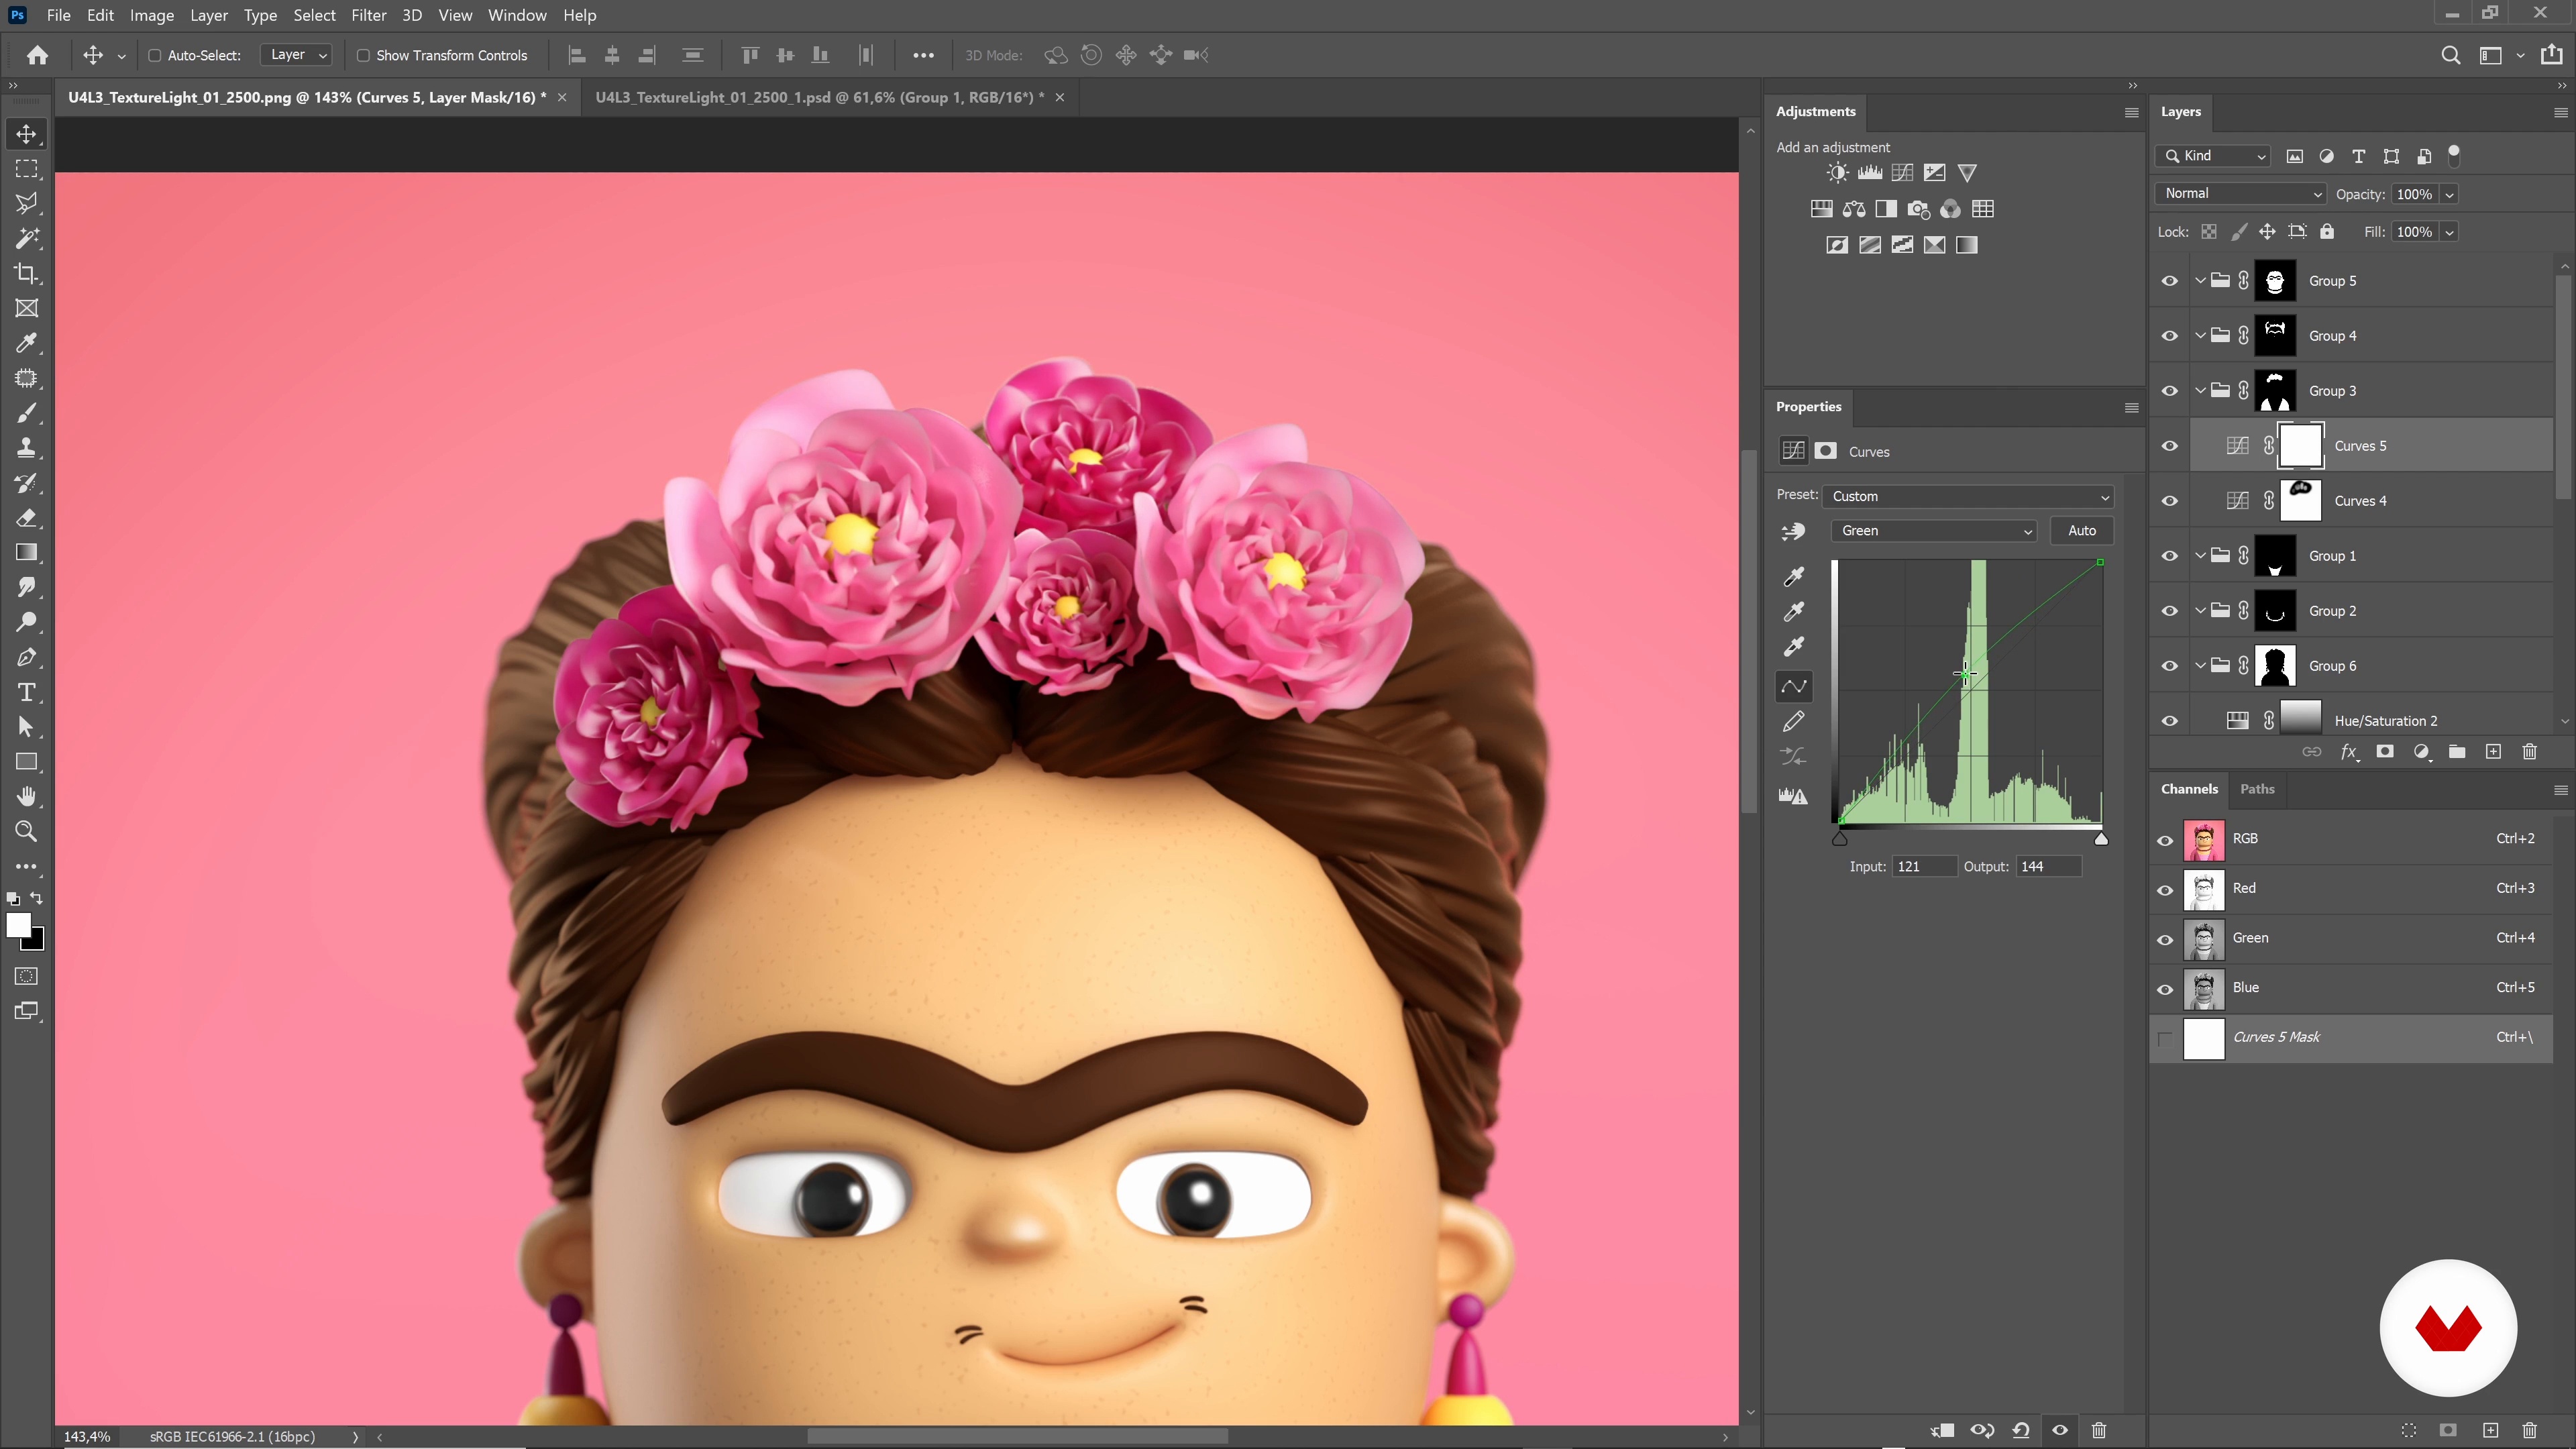The height and width of the screenshot is (1449, 2576).
Task: Open the Curves channel dropdown showing Green
Action: click(1934, 531)
